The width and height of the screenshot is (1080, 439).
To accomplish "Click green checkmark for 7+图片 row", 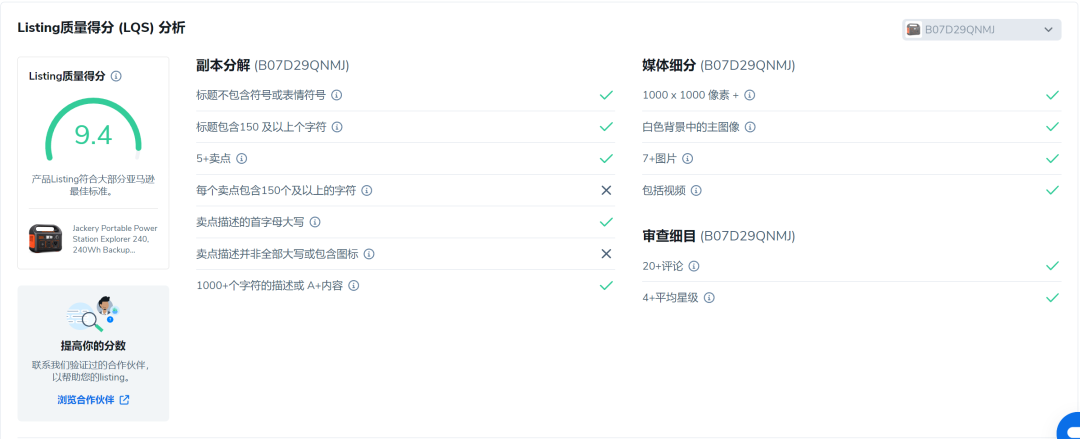I will 1052,158.
